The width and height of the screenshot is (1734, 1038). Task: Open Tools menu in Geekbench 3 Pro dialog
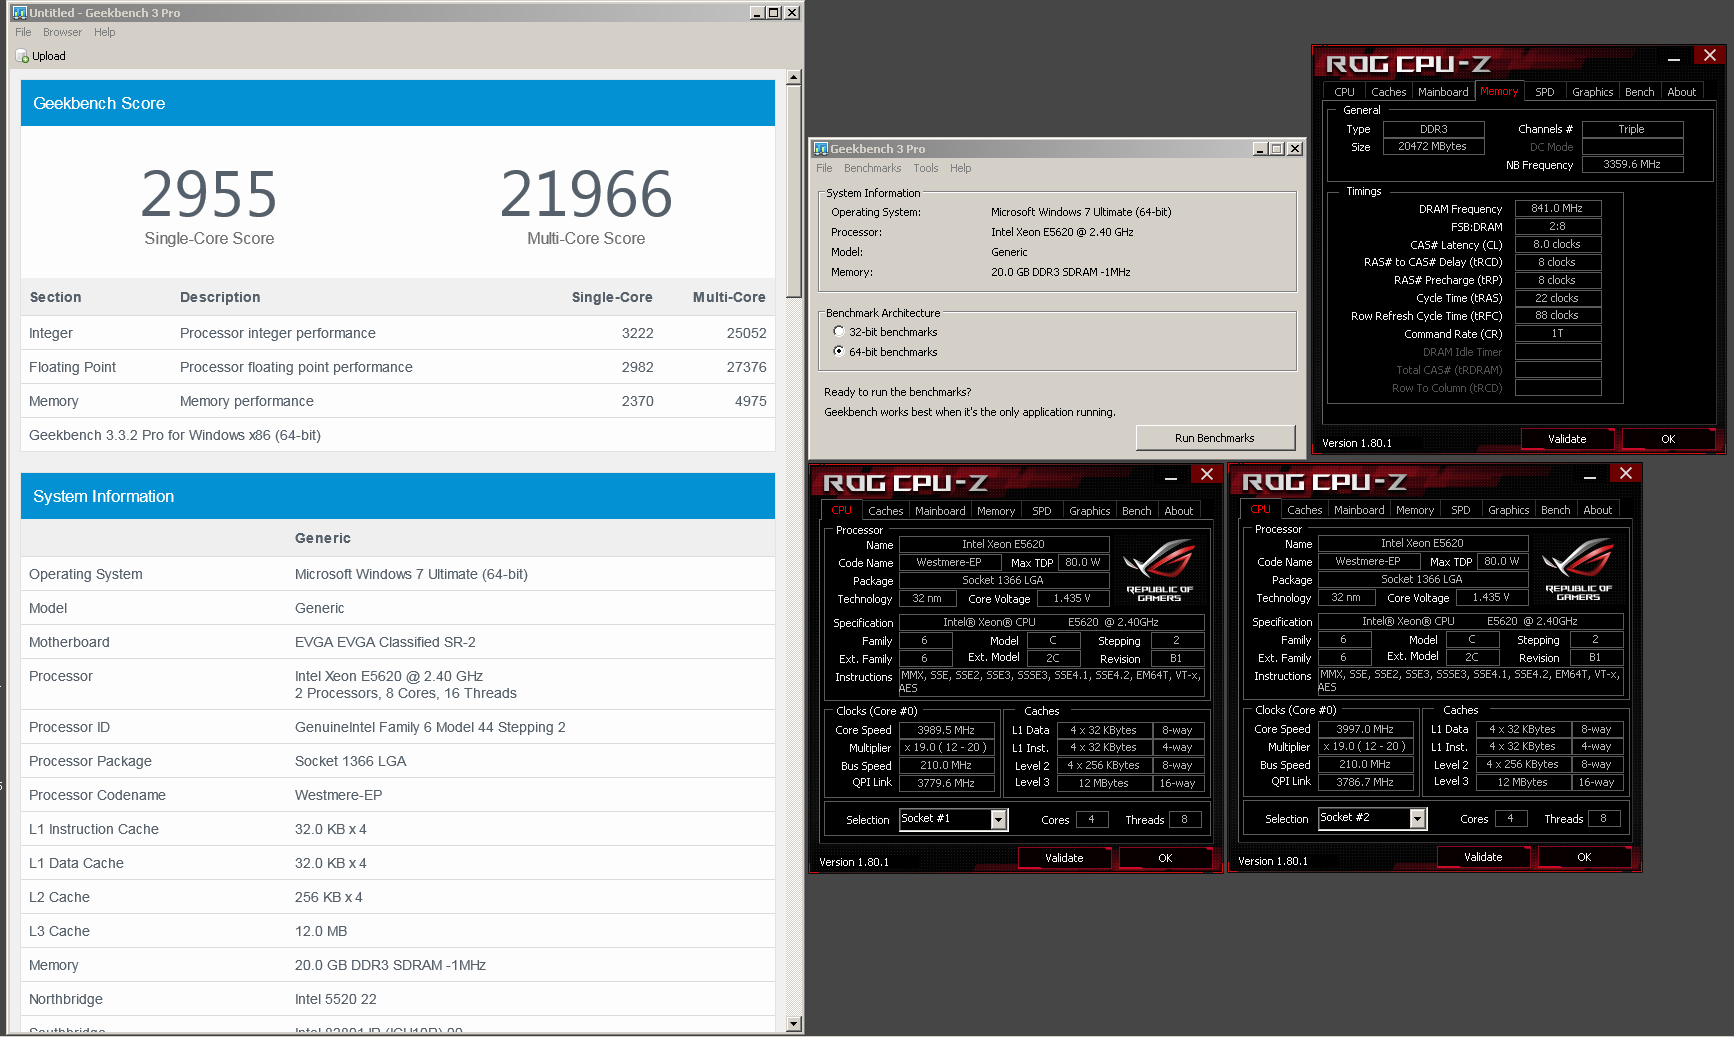click(x=925, y=168)
